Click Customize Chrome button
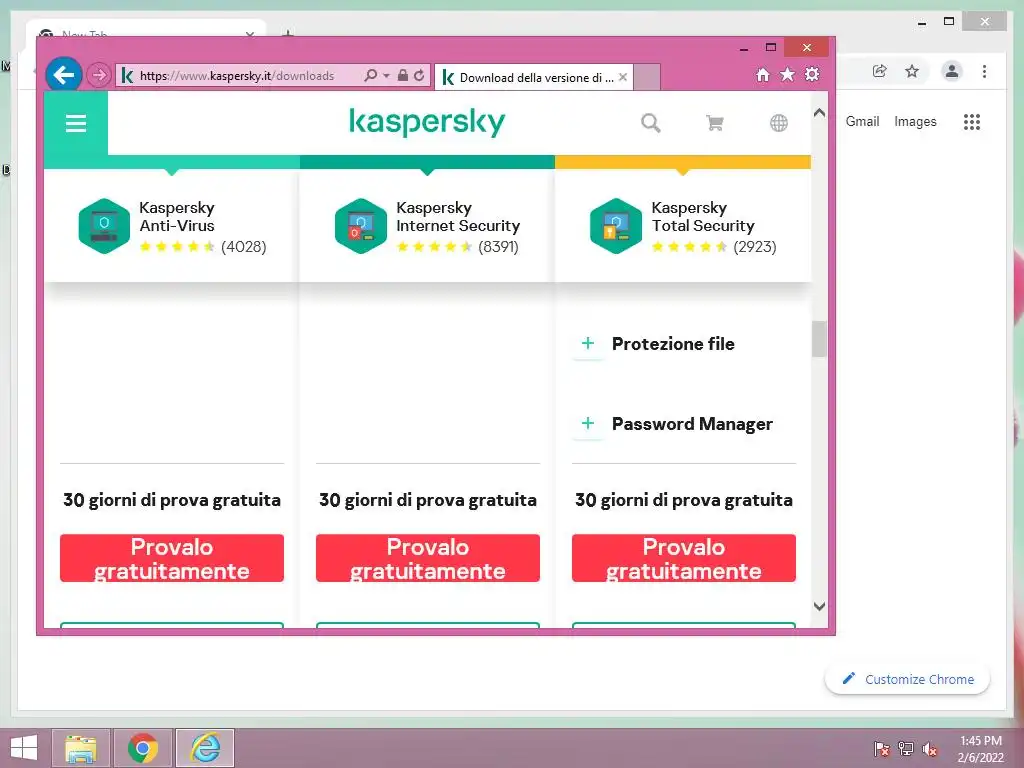 908,679
